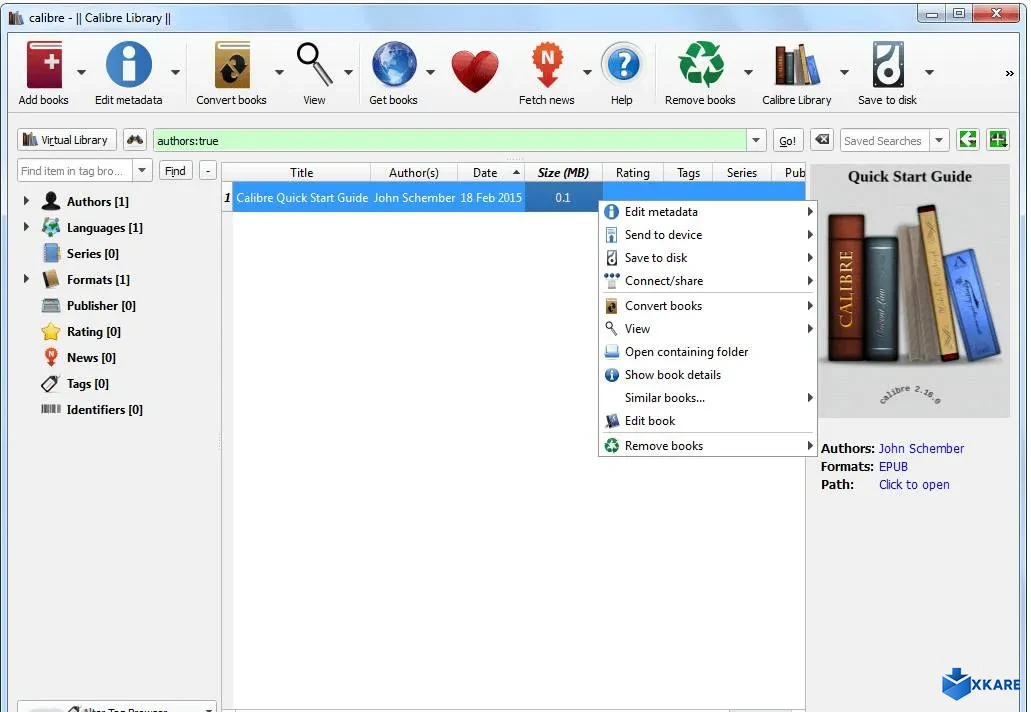Open the Add books dropdown arrow
Viewport: 1031px width, 712px height.
(82, 72)
